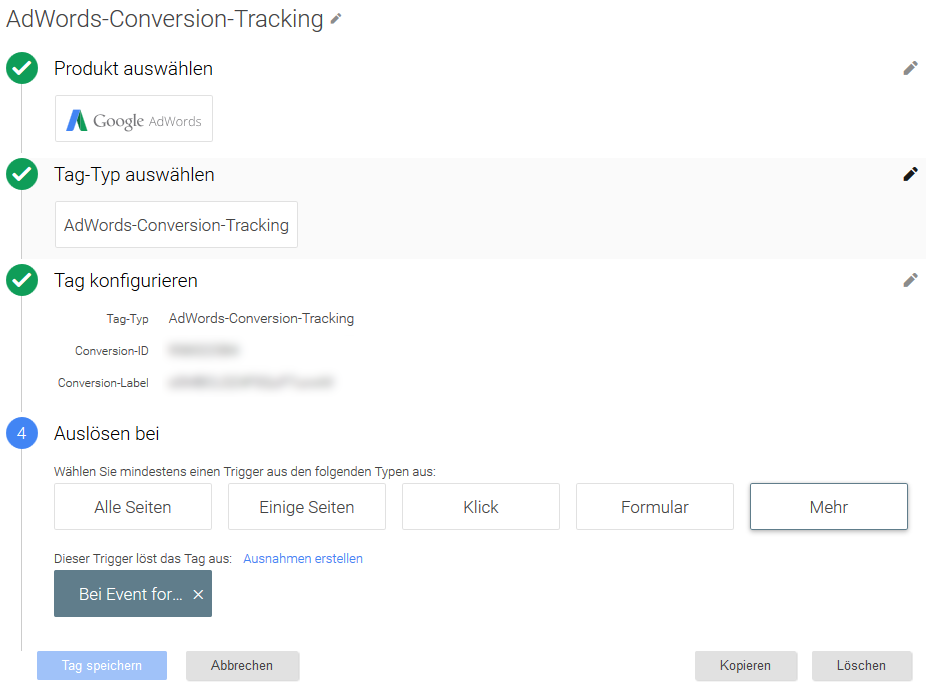Click green checkmark of Tag-Typ auswählen

[x=22, y=174]
